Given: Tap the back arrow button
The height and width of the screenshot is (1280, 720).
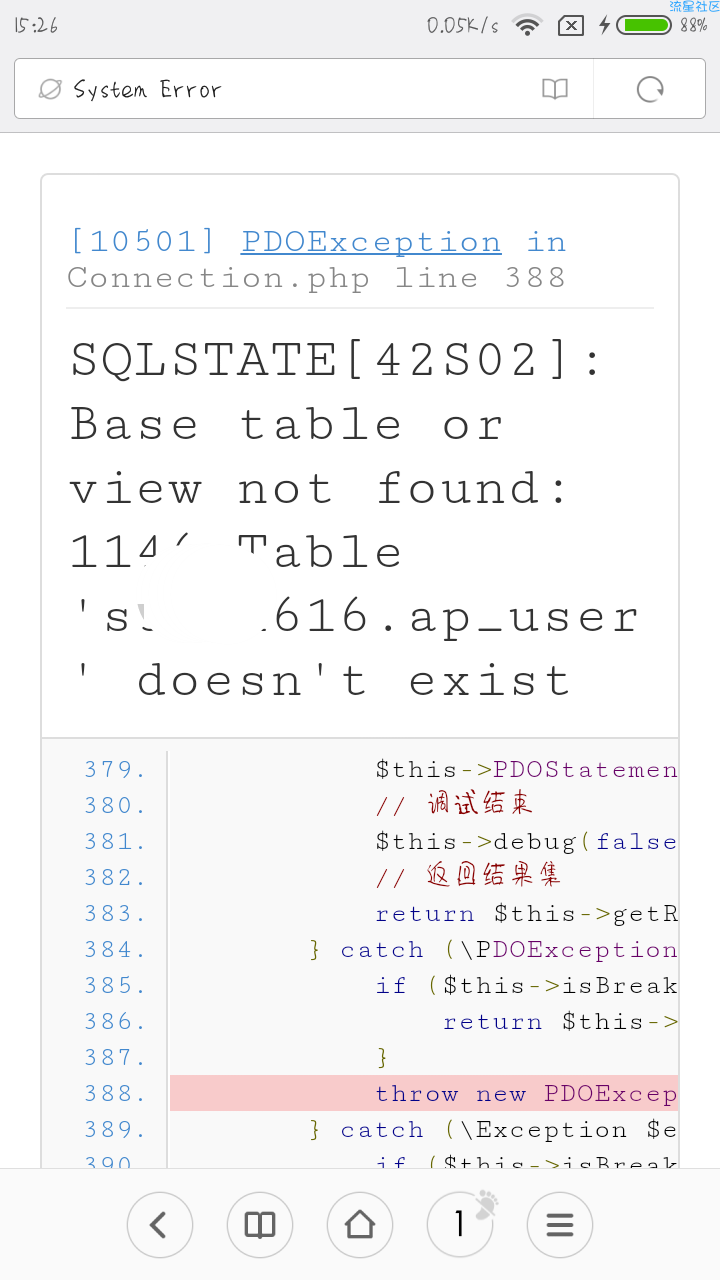Looking at the screenshot, I should (x=160, y=1224).
